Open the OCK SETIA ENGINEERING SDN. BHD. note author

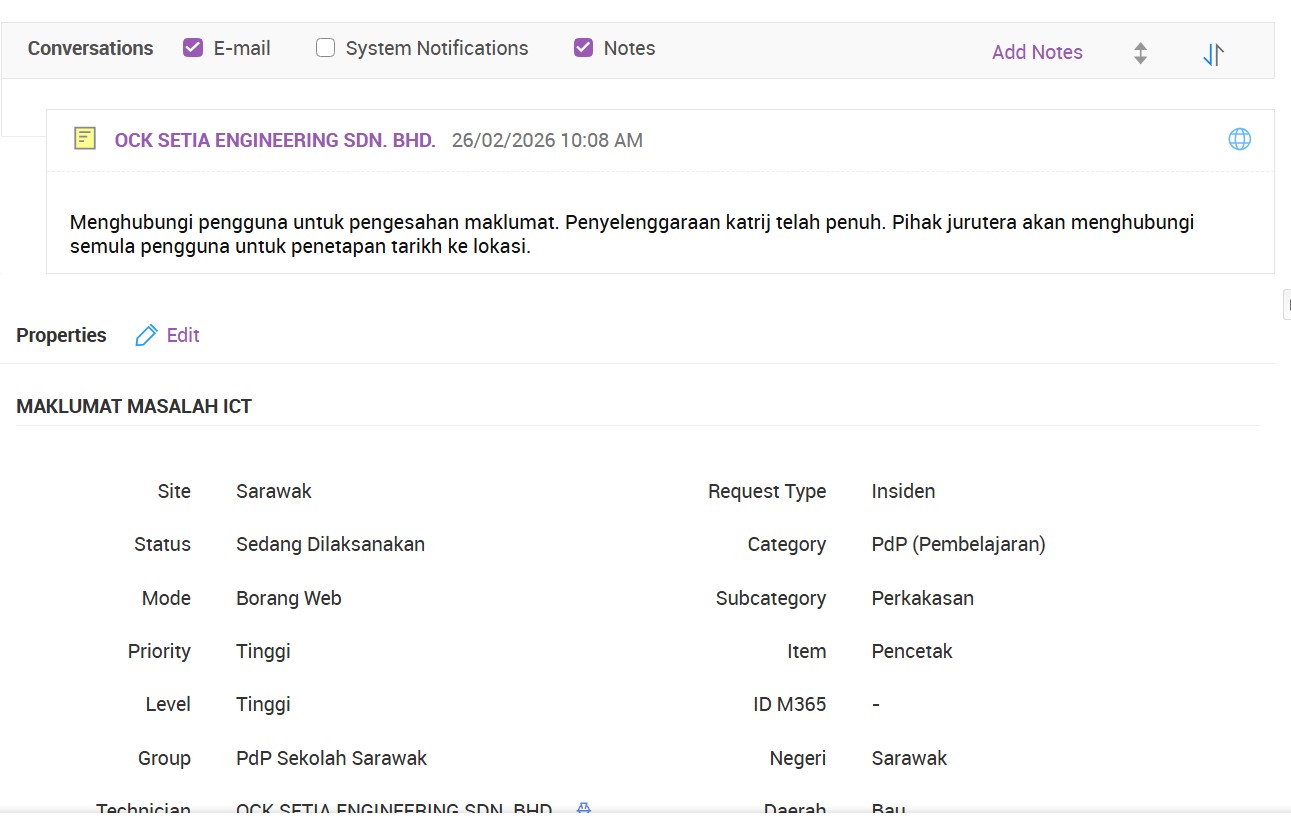click(275, 140)
